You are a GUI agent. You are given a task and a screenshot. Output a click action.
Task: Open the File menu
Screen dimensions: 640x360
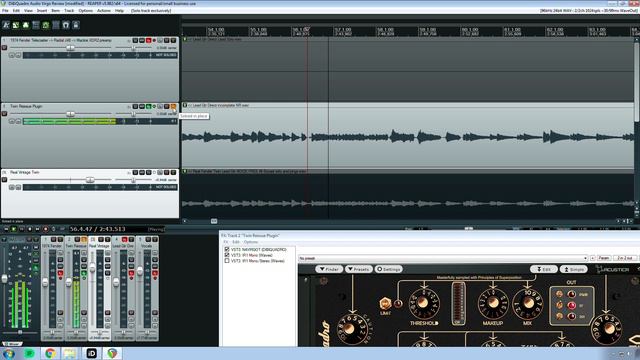click(x=5, y=11)
